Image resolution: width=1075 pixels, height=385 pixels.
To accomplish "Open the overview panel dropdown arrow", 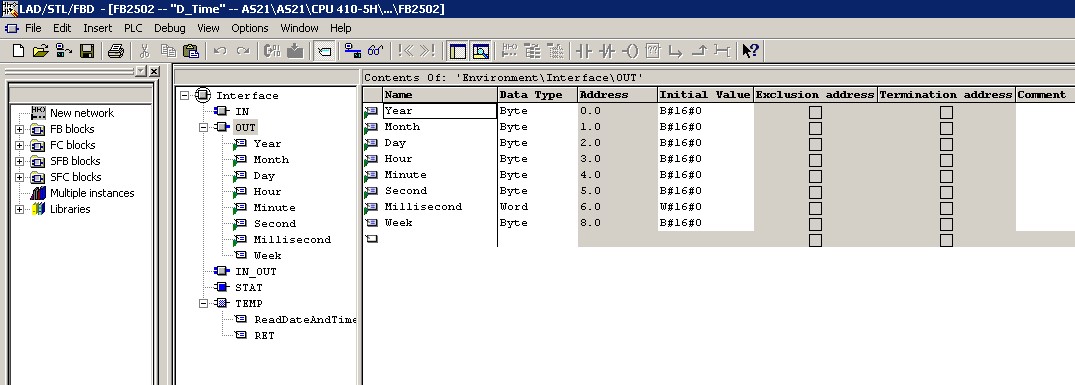I will (141, 71).
